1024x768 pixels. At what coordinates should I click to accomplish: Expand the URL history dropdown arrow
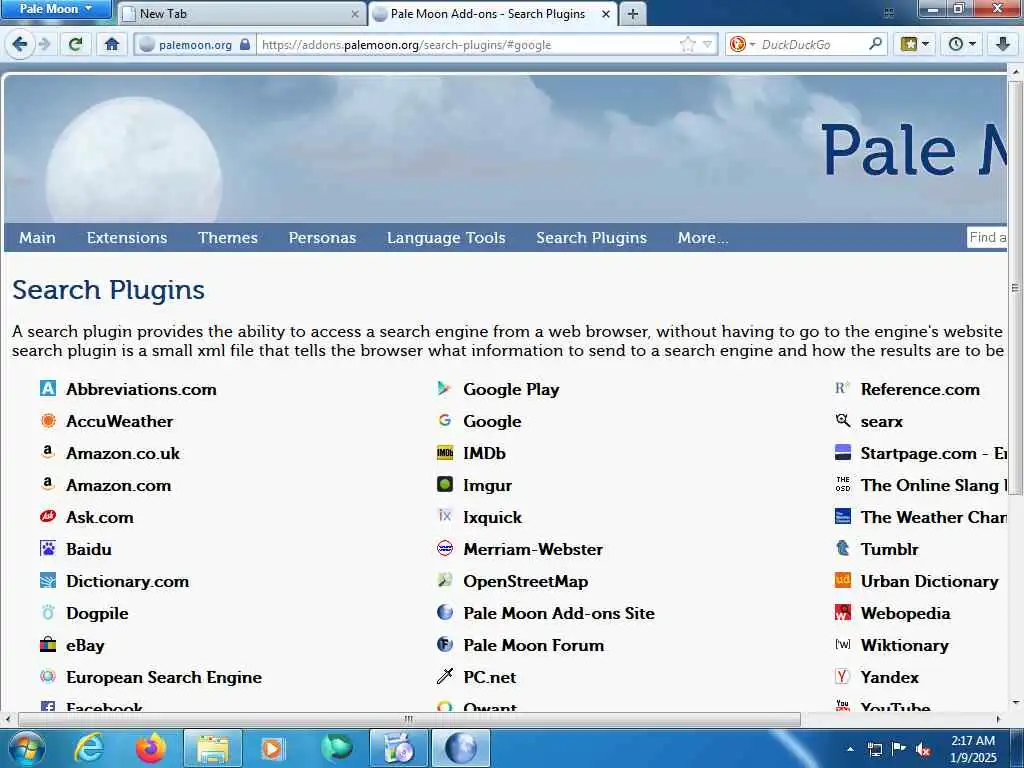tap(707, 44)
